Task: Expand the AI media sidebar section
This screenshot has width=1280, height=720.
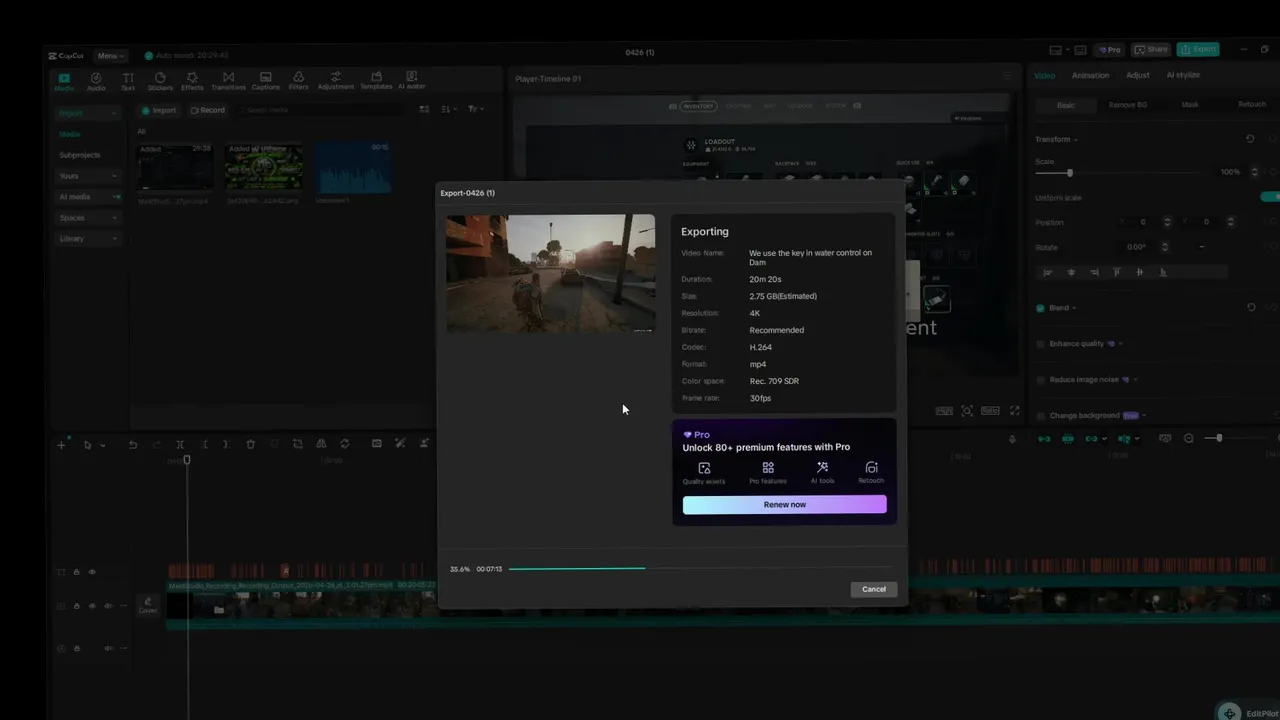Action: click(x=88, y=197)
